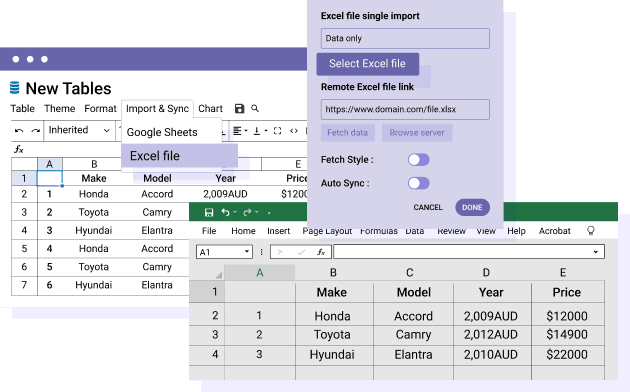The height and width of the screenshot is (392, 630).
Task: Expand the Excel formula bar chevron
Action: pos(595,252)
